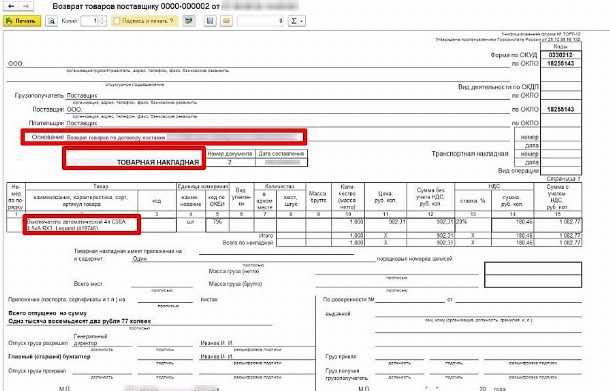The height and width of the screenshot is (391, 610).
Task: Select Дата составления header cell
Action: pos(281,154)
